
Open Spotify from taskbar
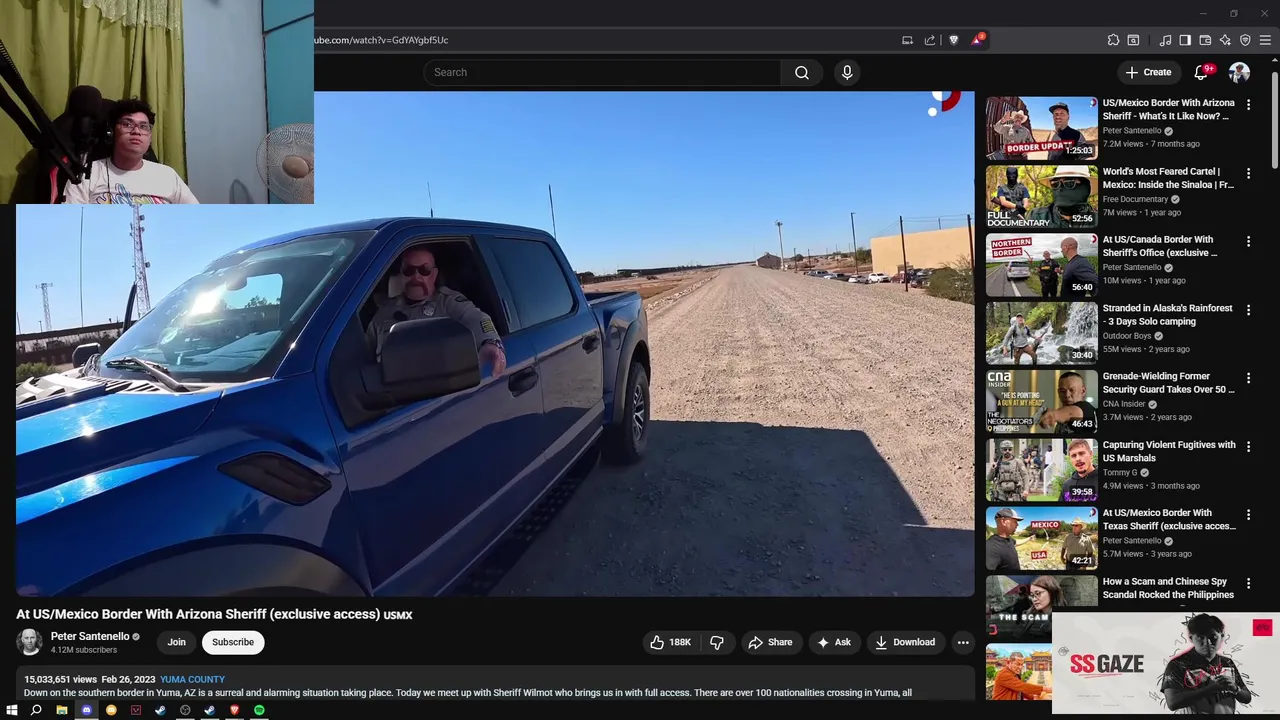pyautogui.click(x=259, y=710)
